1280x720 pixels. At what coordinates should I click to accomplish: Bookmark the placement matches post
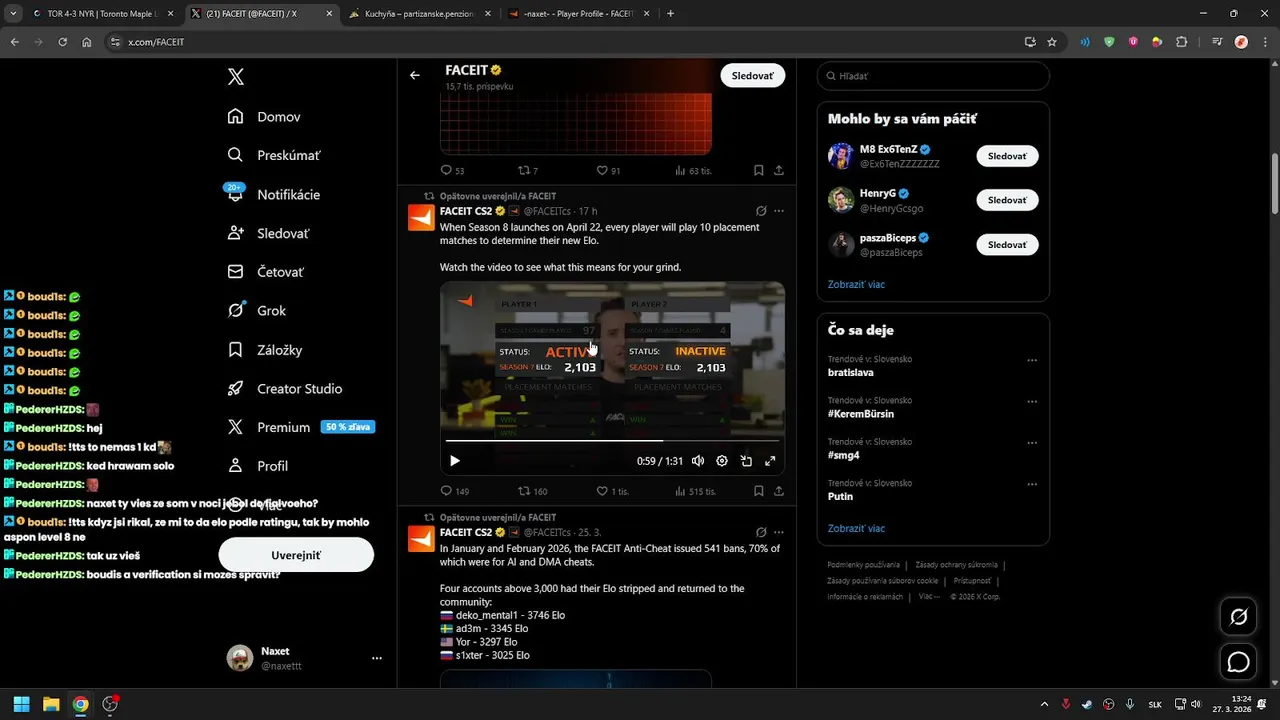pos(759,491)
